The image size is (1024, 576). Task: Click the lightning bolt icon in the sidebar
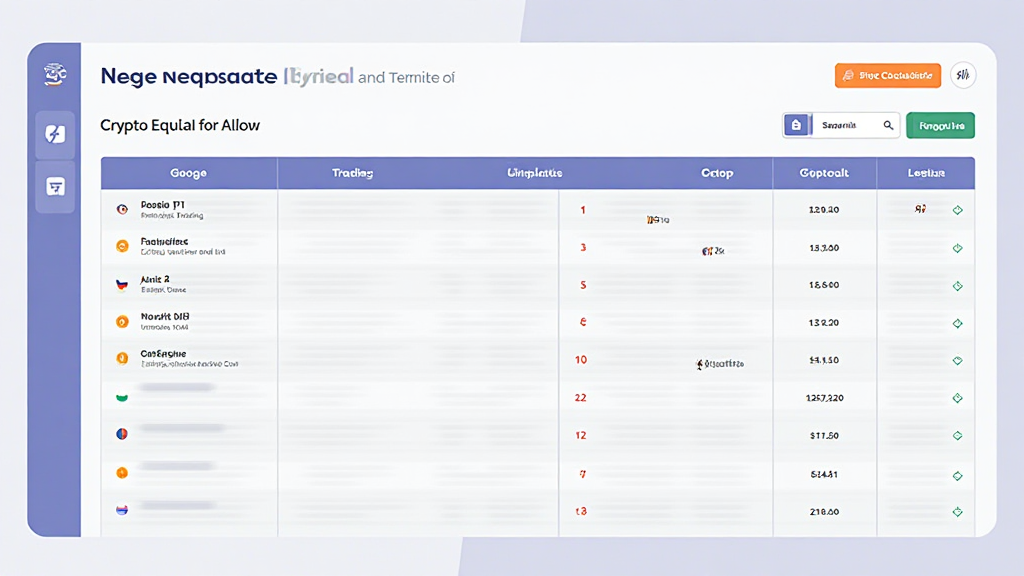point(55,134)
